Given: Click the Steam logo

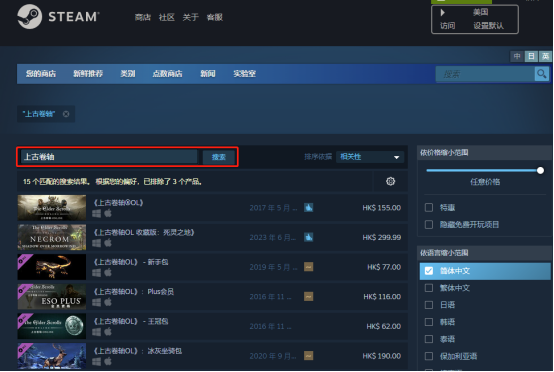Looking at the screenshot, I should [58, 16].
